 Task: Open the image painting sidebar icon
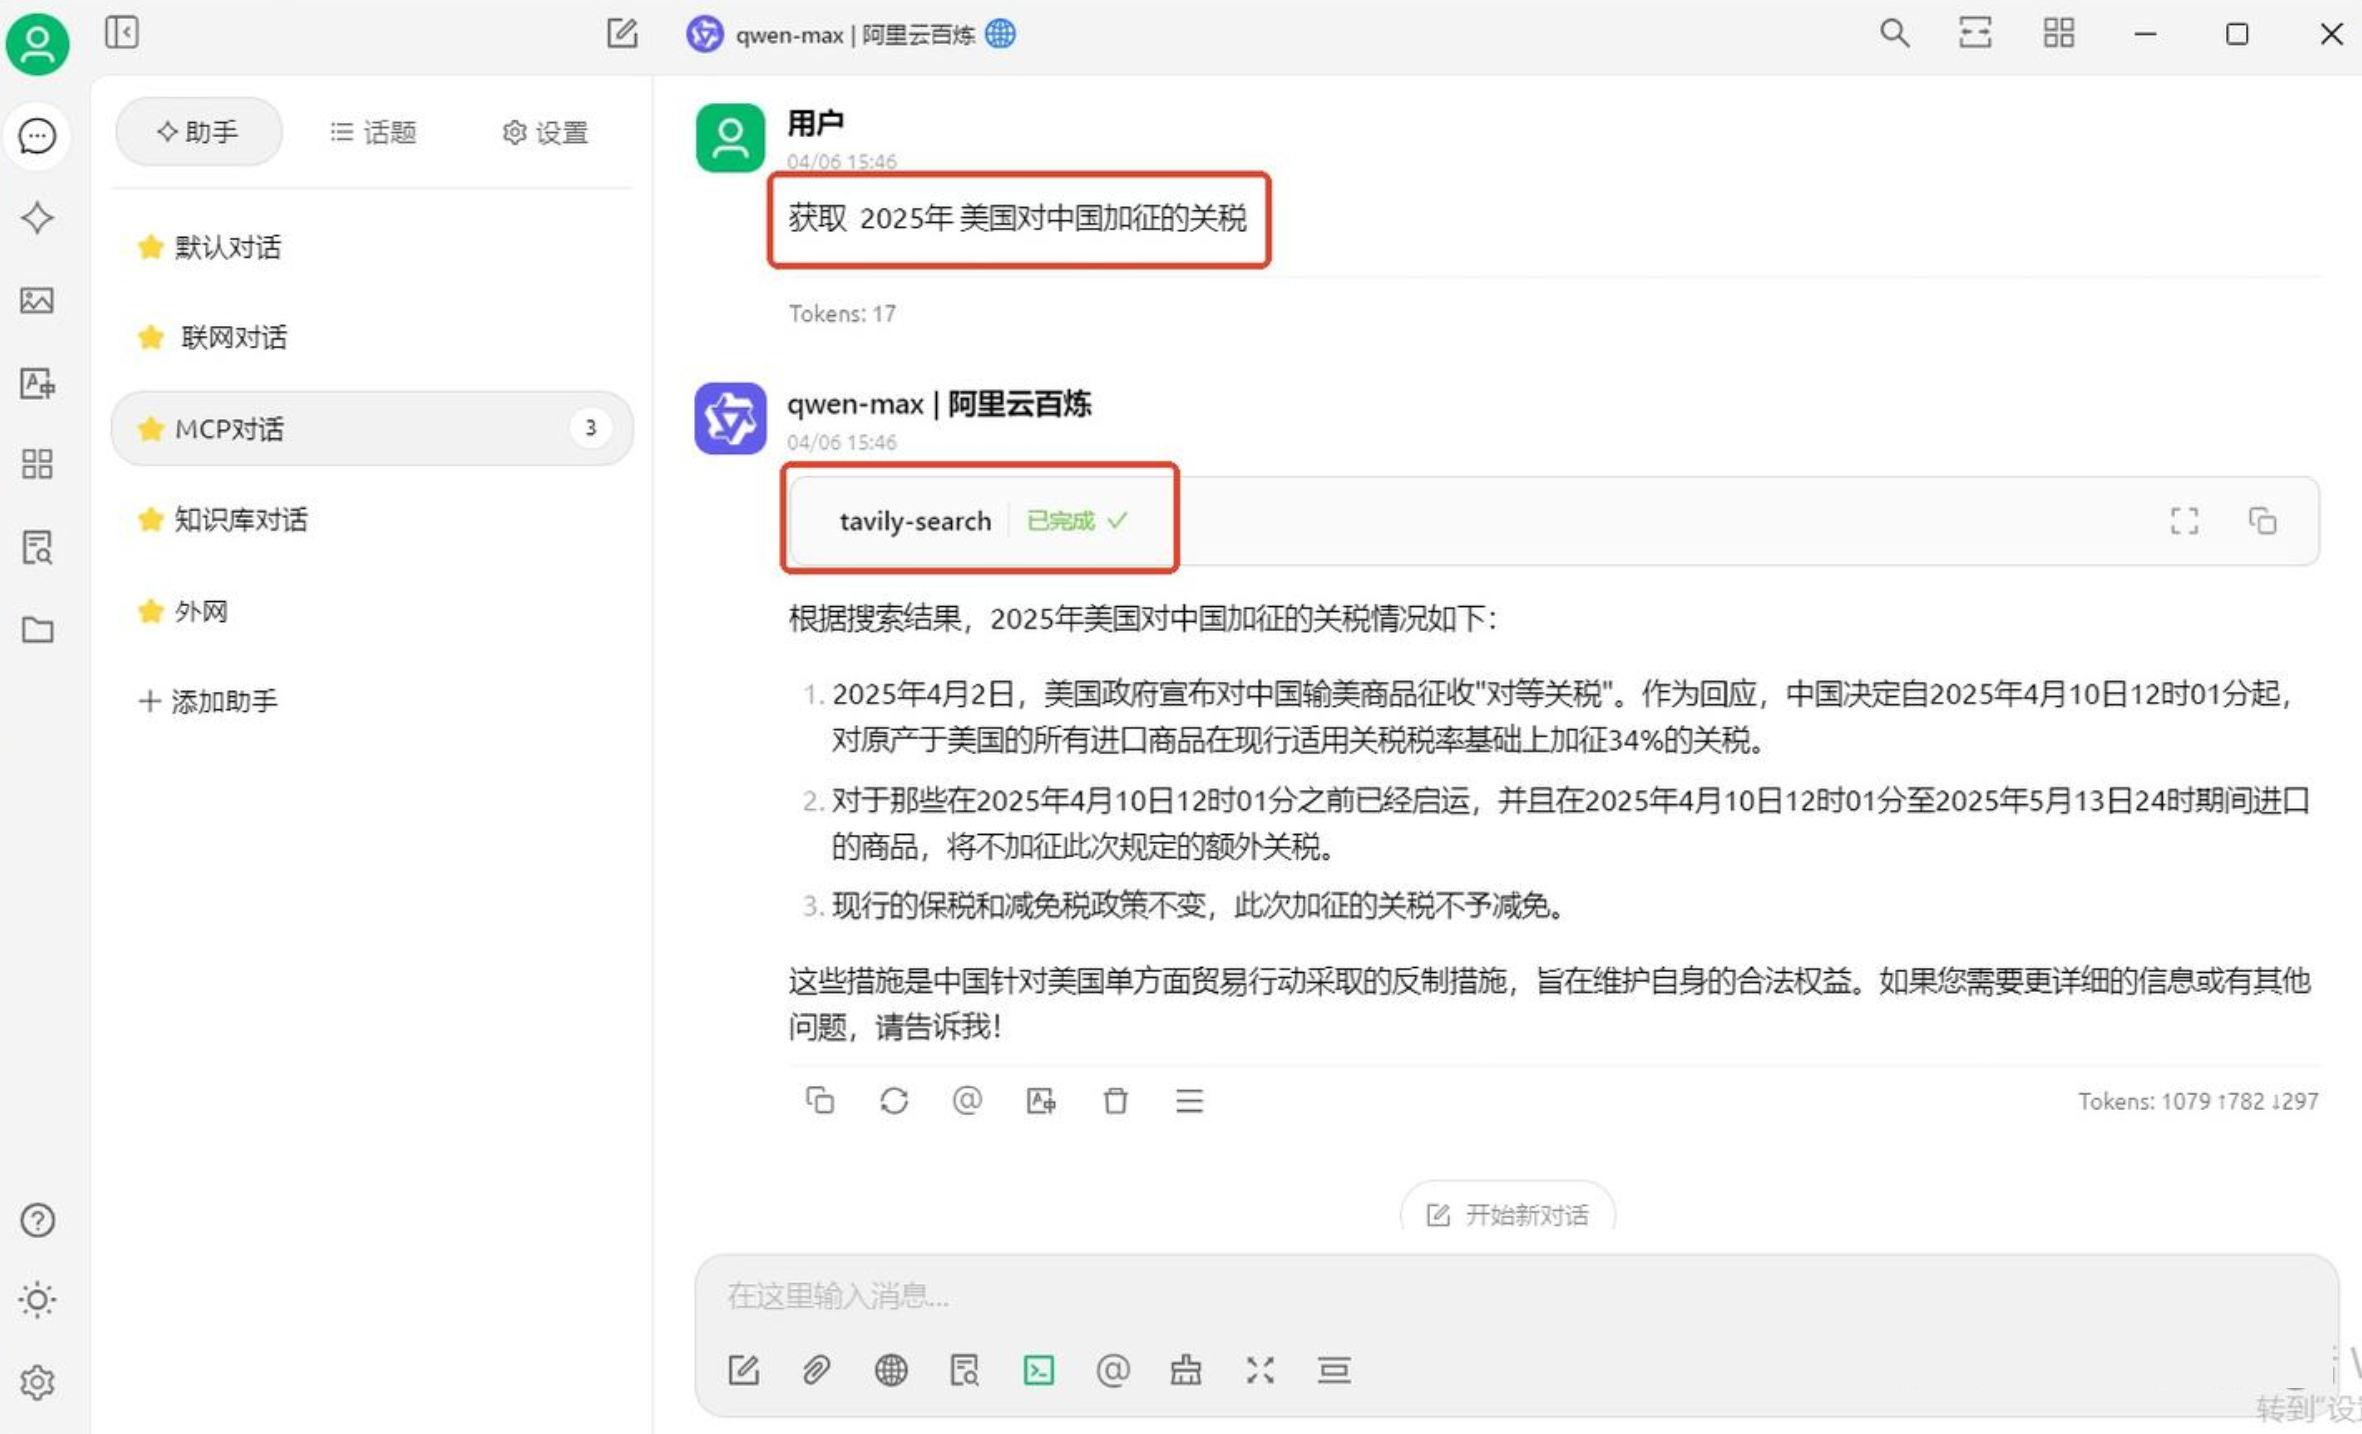point(37,300)
